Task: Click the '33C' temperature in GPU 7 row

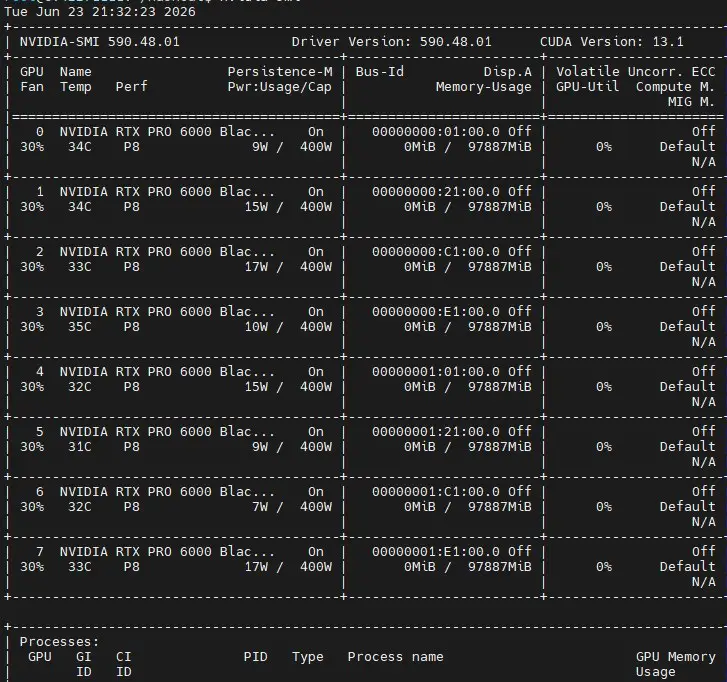Action: coord(80,567)
